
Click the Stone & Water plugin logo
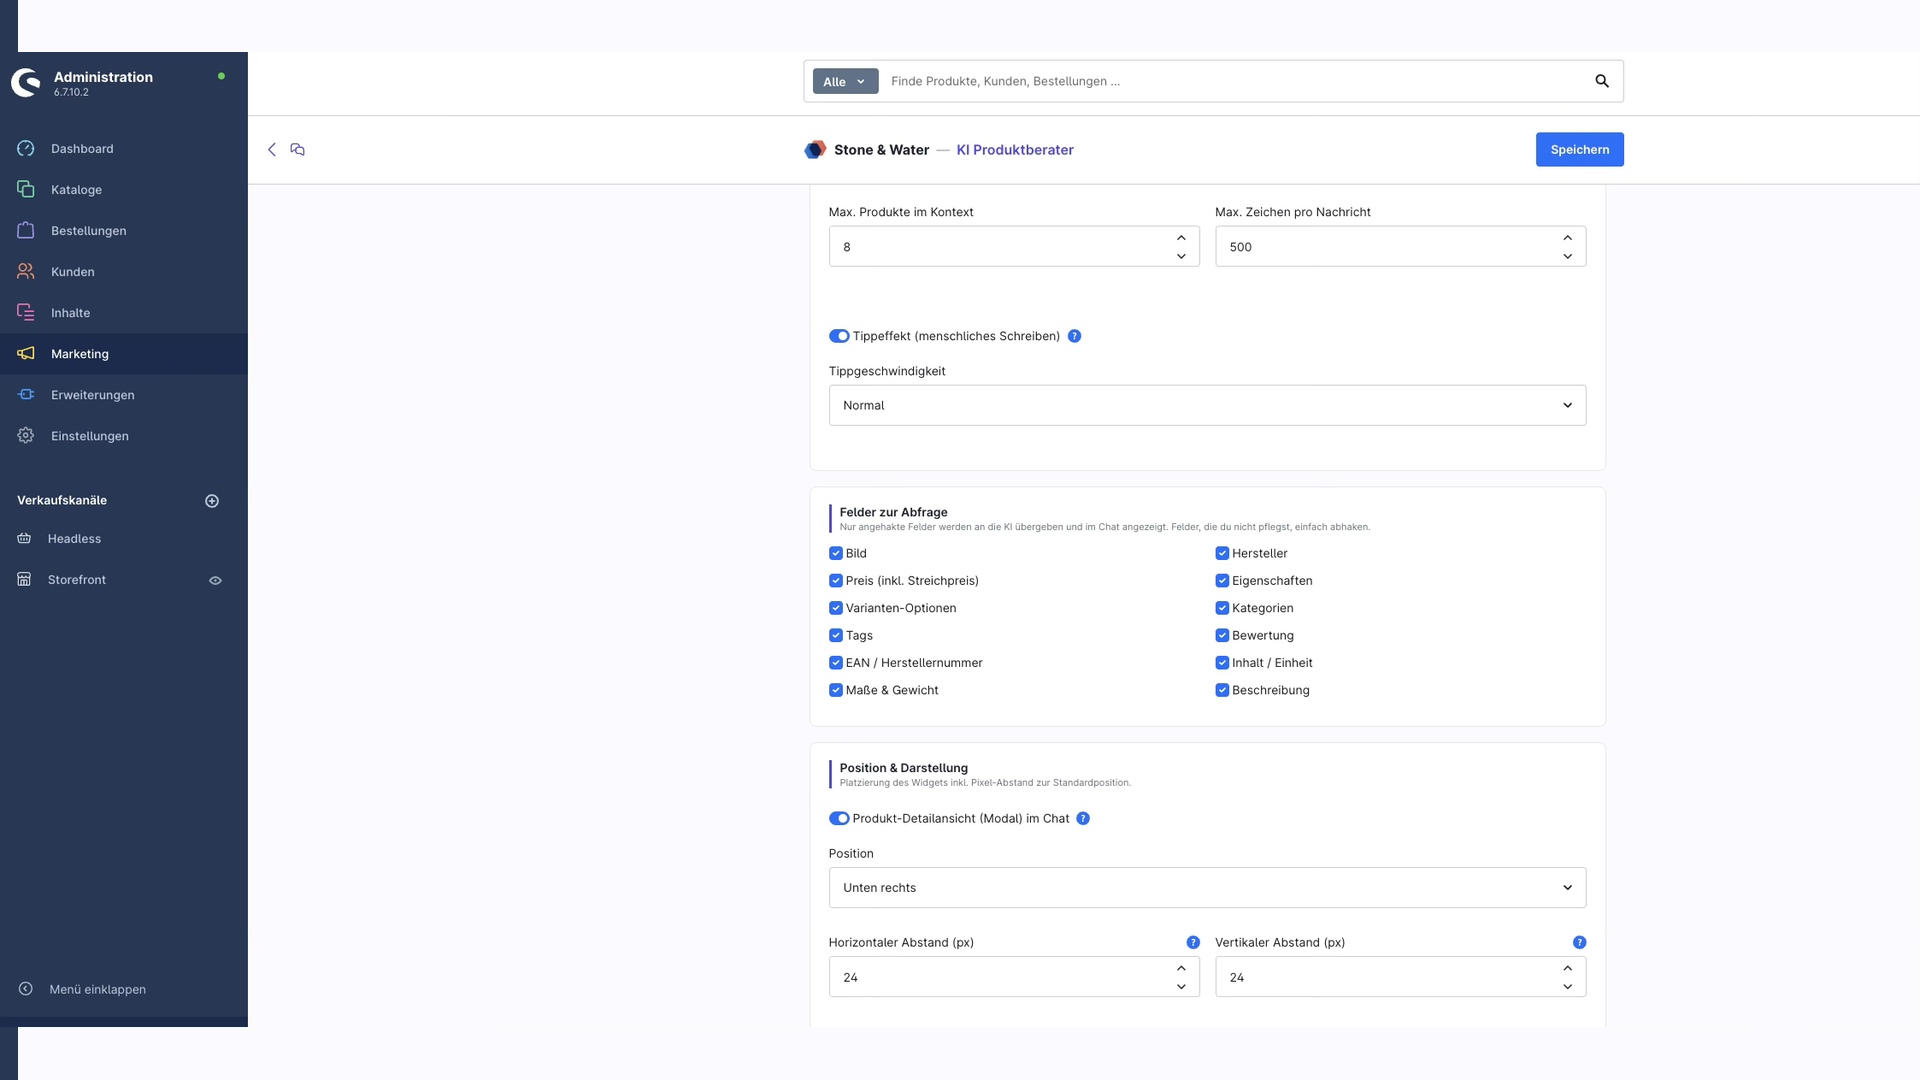815,150
